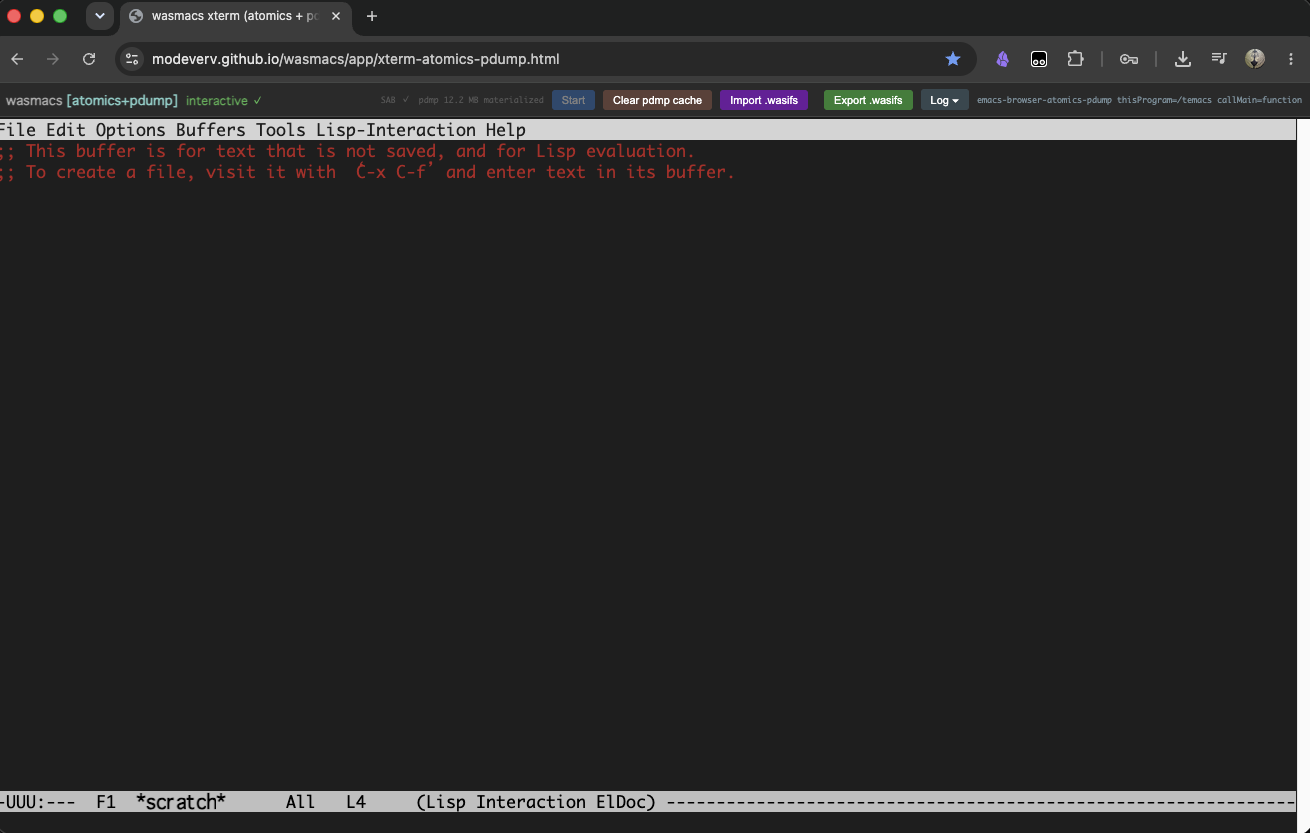The width and height of the screenshot is (1310, 833).
Task: Open the Chrome three-dot menu
Action: click(x=1291, y=59)
